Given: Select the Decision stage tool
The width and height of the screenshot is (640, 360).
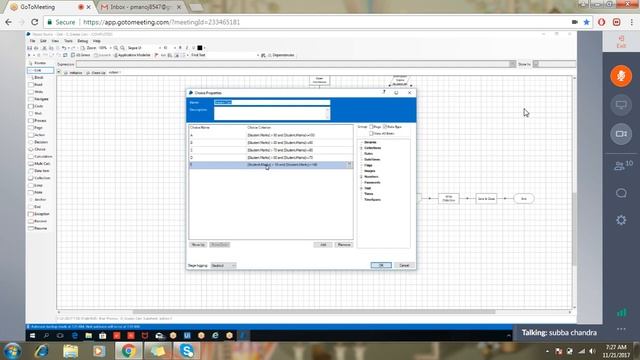Looking at the screenshot, I should (x=38, y=142).
